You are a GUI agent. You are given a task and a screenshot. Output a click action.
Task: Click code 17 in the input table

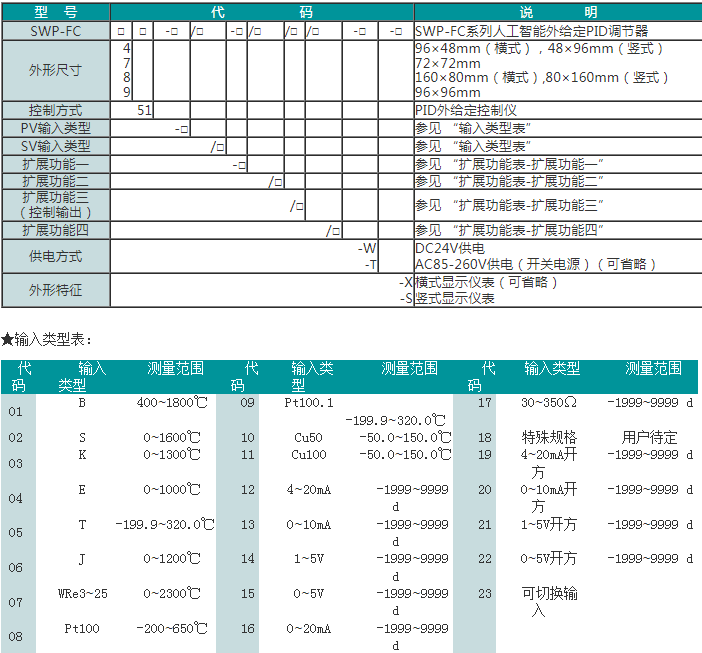(x=485, y=403)
